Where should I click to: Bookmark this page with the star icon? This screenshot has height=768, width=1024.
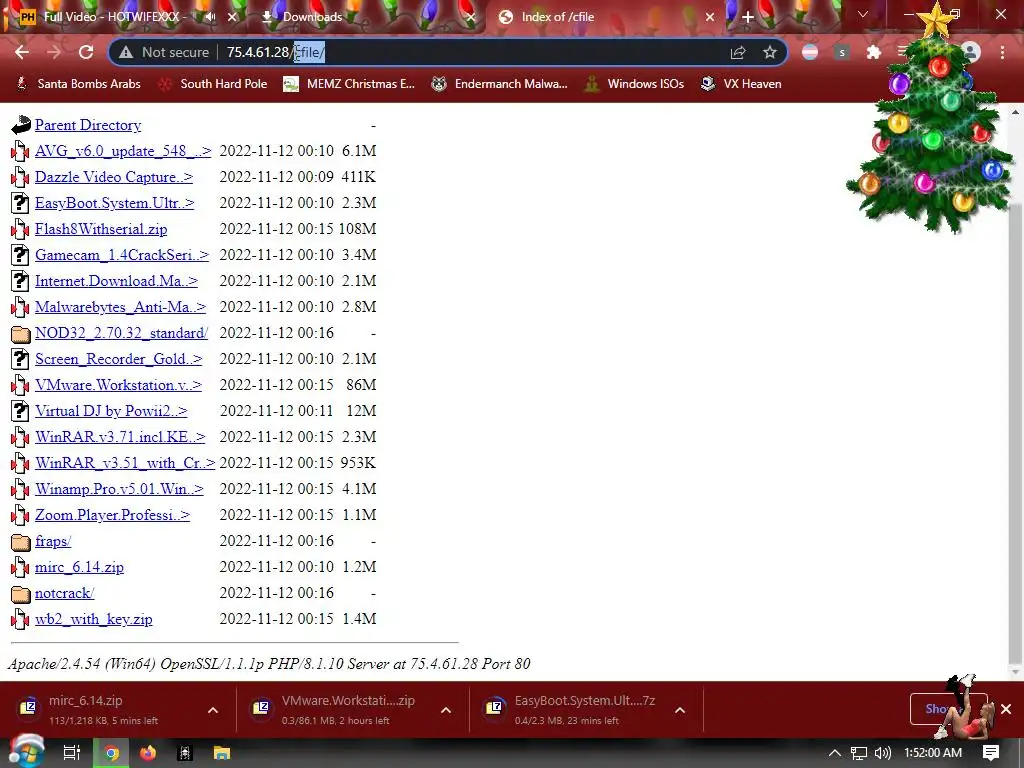click(770, 52)
